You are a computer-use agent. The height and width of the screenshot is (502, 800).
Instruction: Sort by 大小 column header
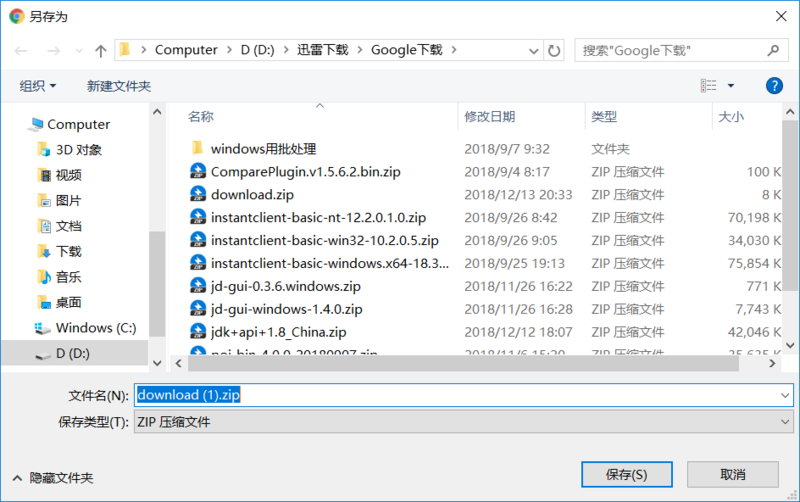(731, 116)
